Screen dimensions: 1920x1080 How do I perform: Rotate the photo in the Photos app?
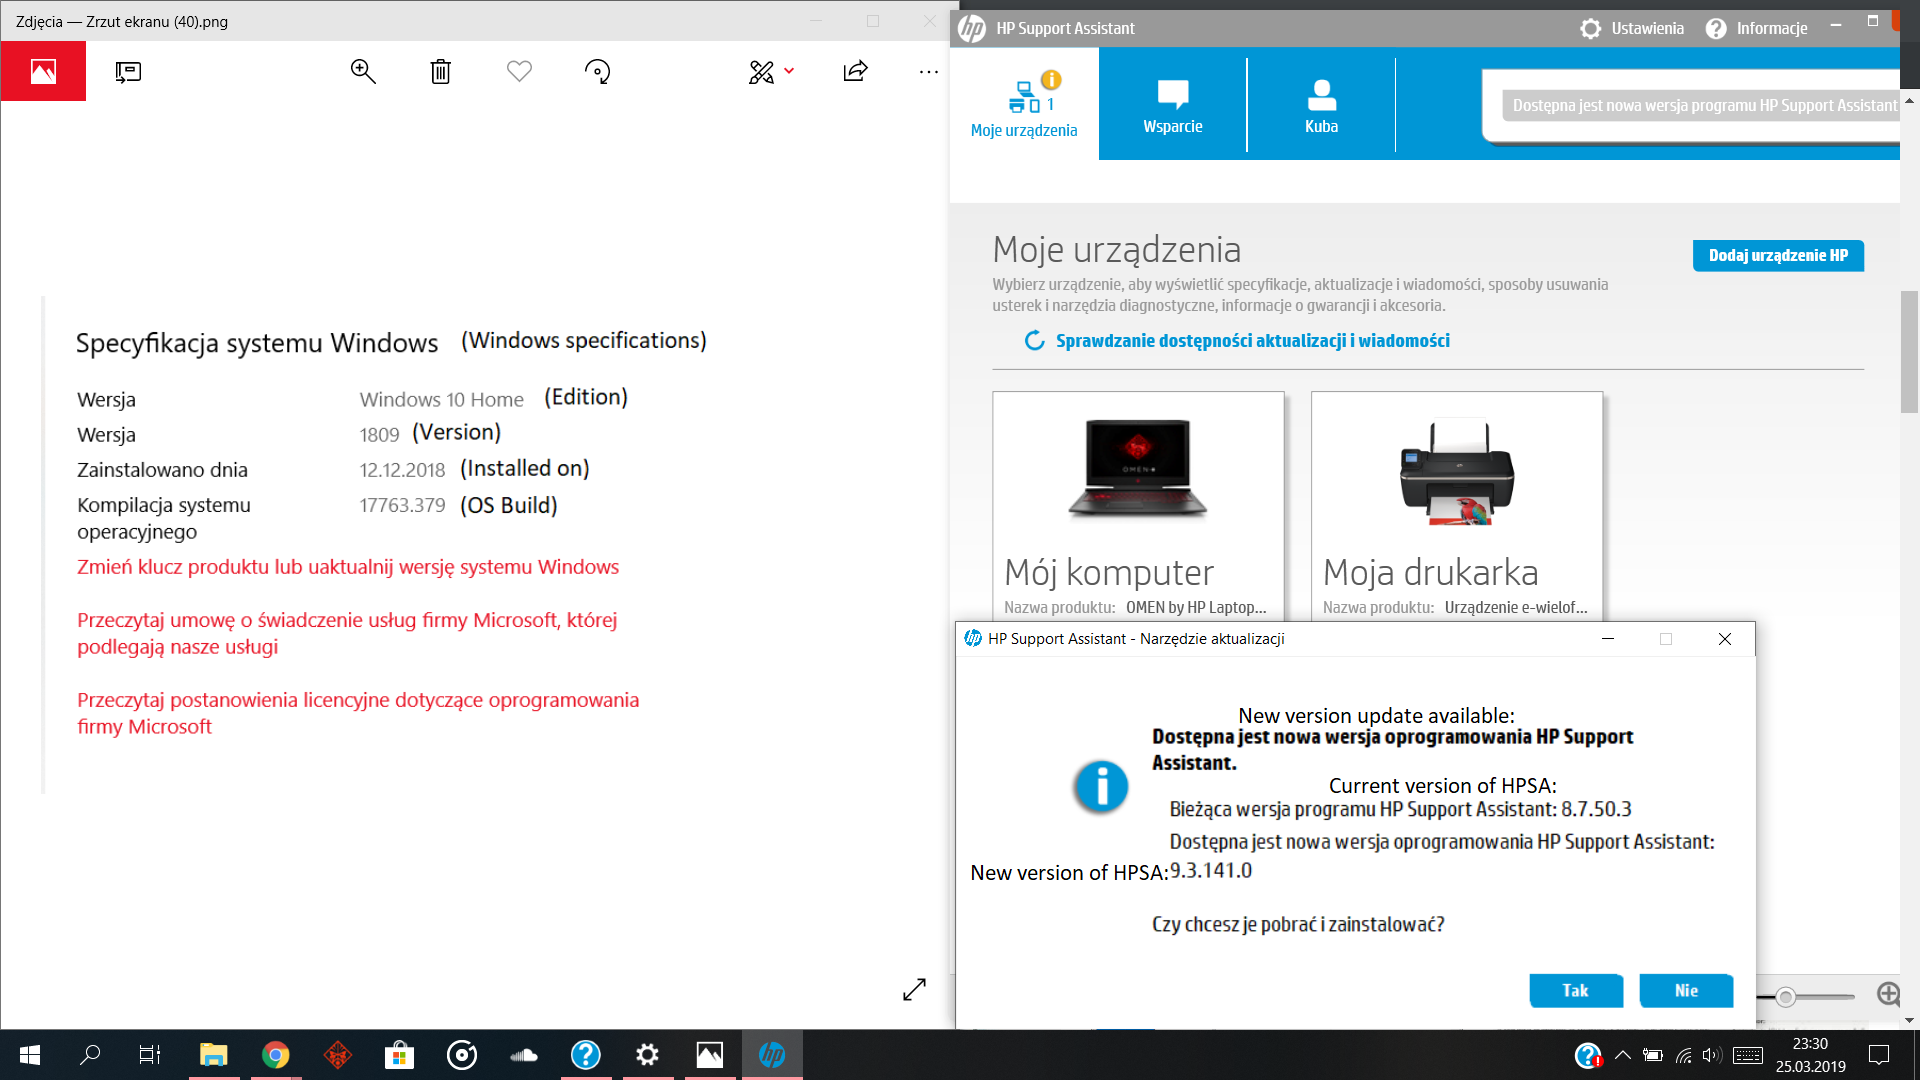coord(597,71)
